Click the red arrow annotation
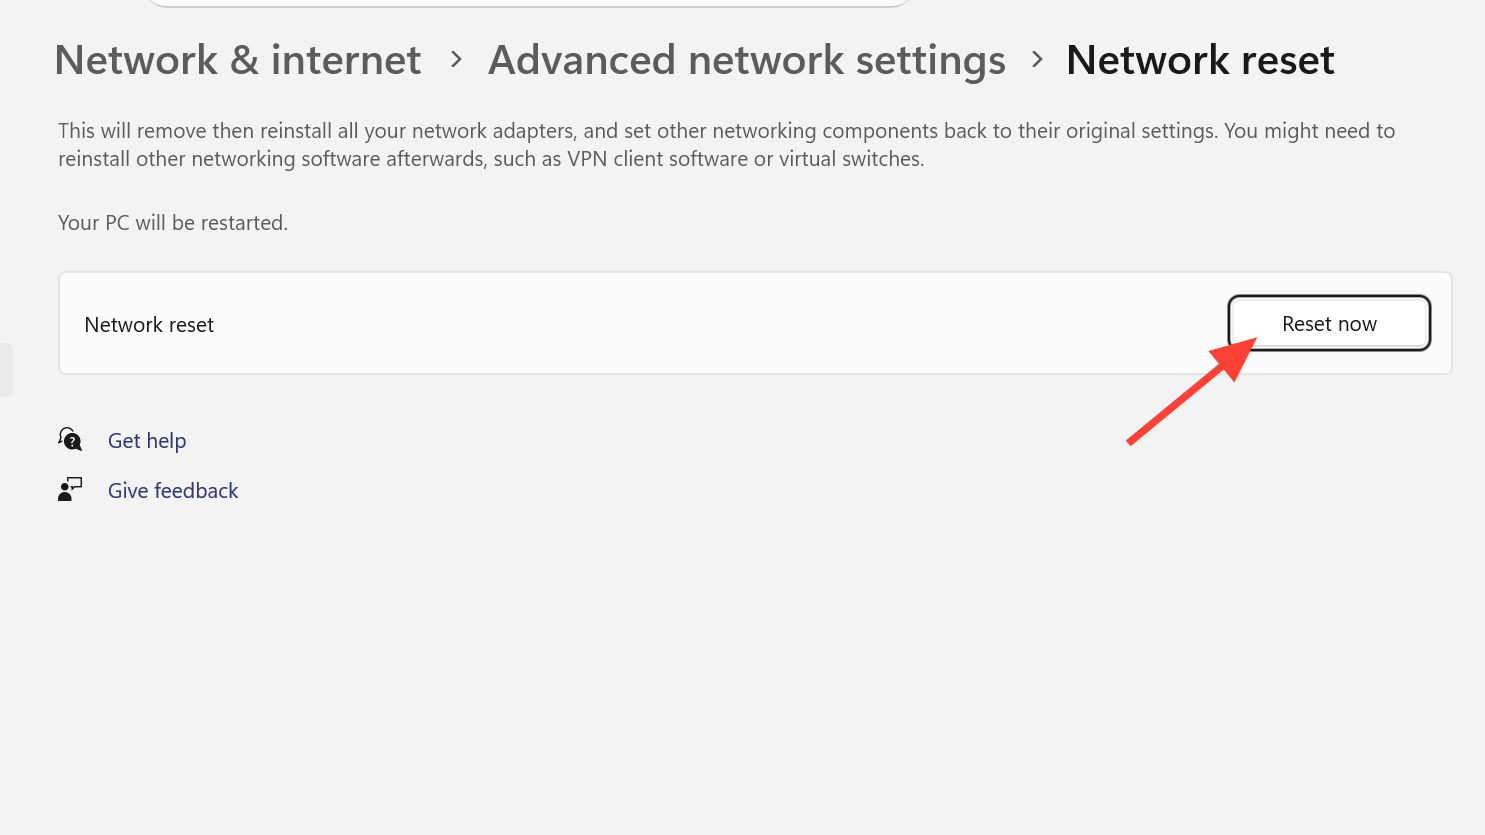1485x835 pixels. coord(1190,392)
